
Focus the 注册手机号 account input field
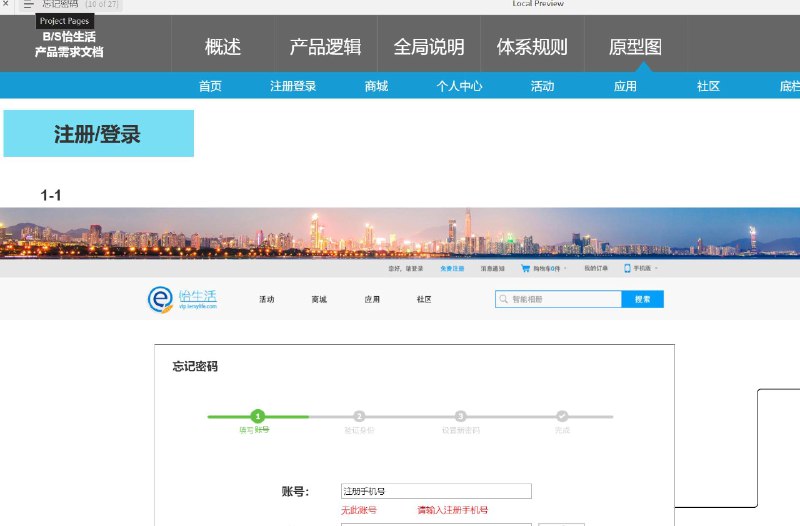[x=436, y=491]
